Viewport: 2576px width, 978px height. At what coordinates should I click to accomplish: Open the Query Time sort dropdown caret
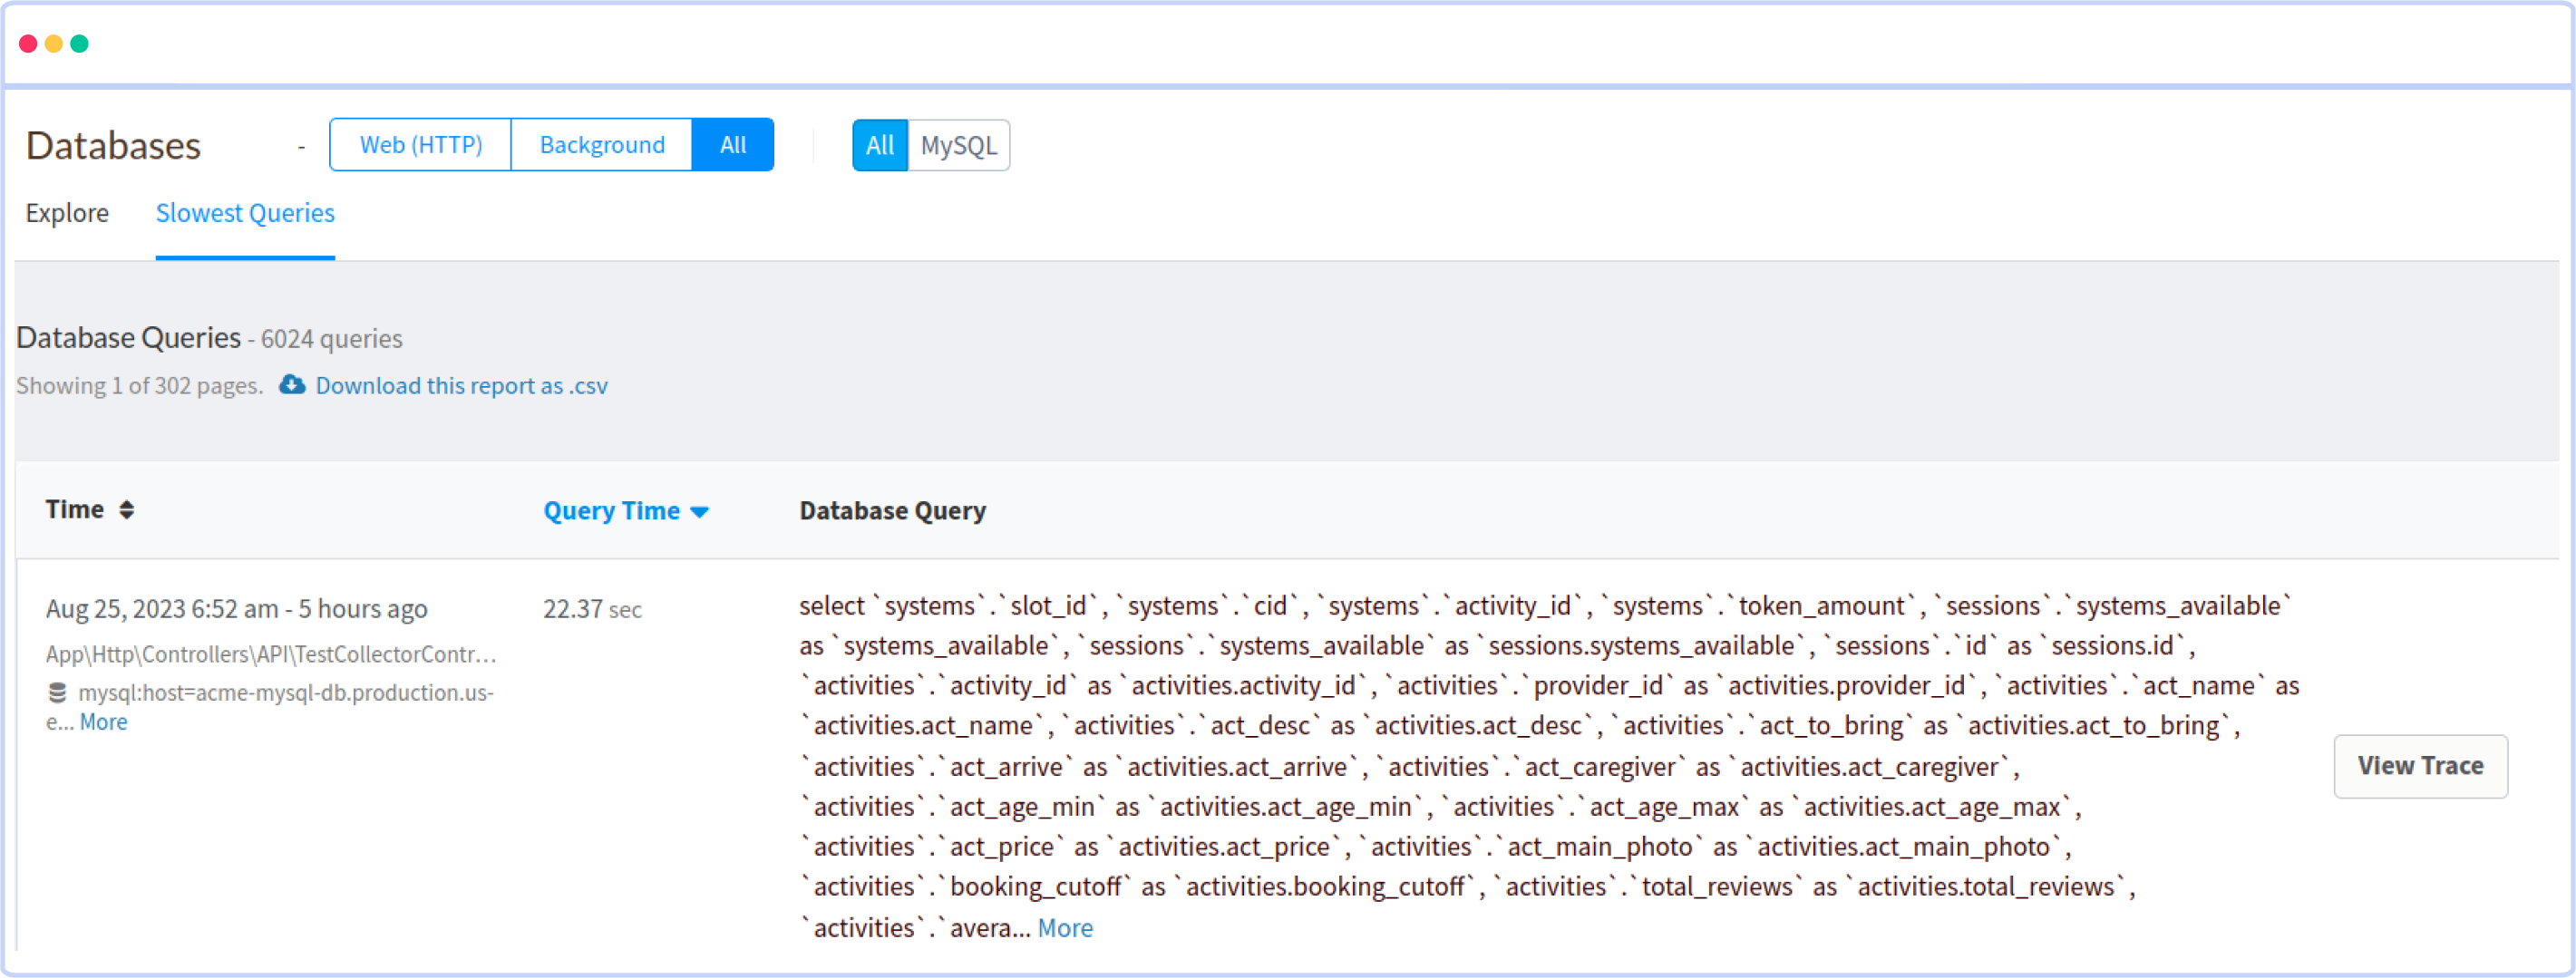pyautogui.click(x=700, y=511)
